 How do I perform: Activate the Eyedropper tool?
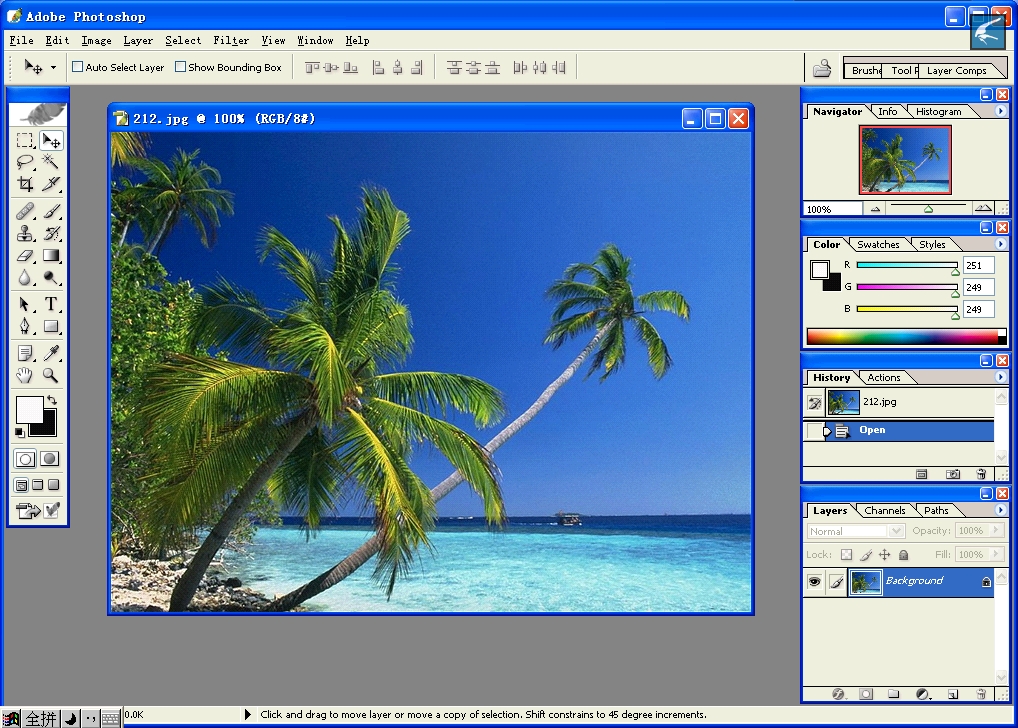click(x=51, y=353)
